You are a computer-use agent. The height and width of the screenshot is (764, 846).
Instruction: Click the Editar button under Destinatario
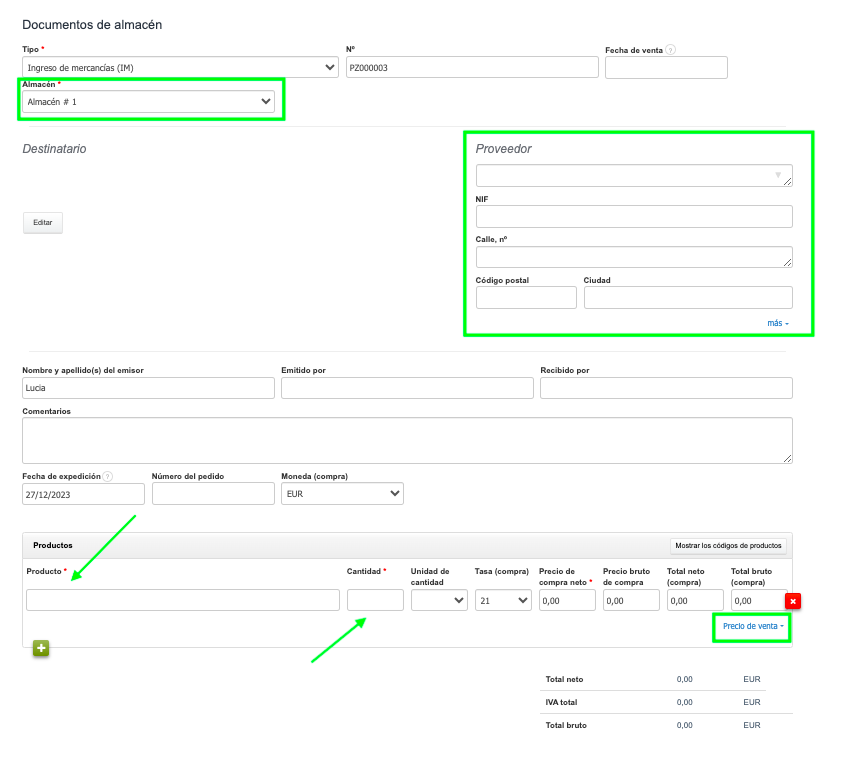click(x=43, y=223)
